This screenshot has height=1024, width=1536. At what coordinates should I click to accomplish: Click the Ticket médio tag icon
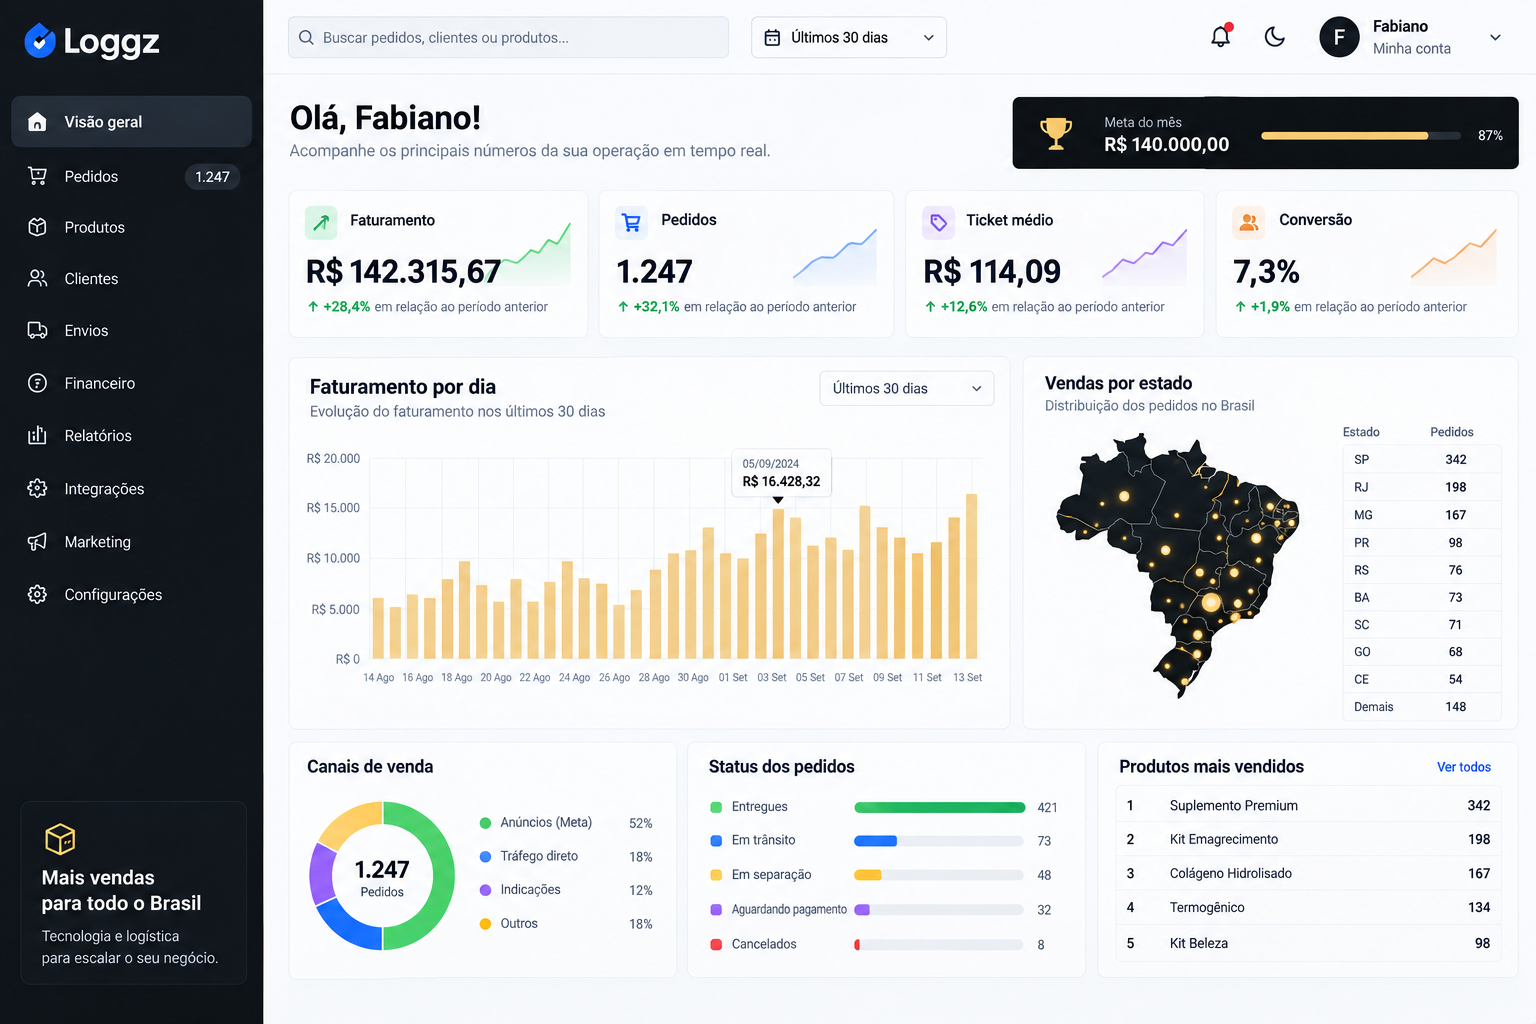938,222
